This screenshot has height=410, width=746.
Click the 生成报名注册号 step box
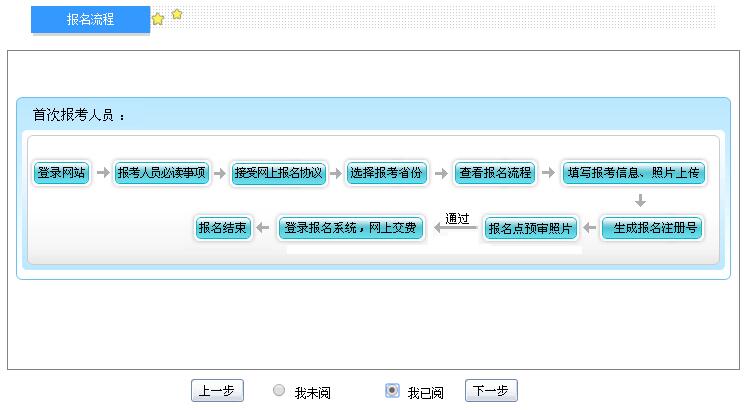click(651, 228)
